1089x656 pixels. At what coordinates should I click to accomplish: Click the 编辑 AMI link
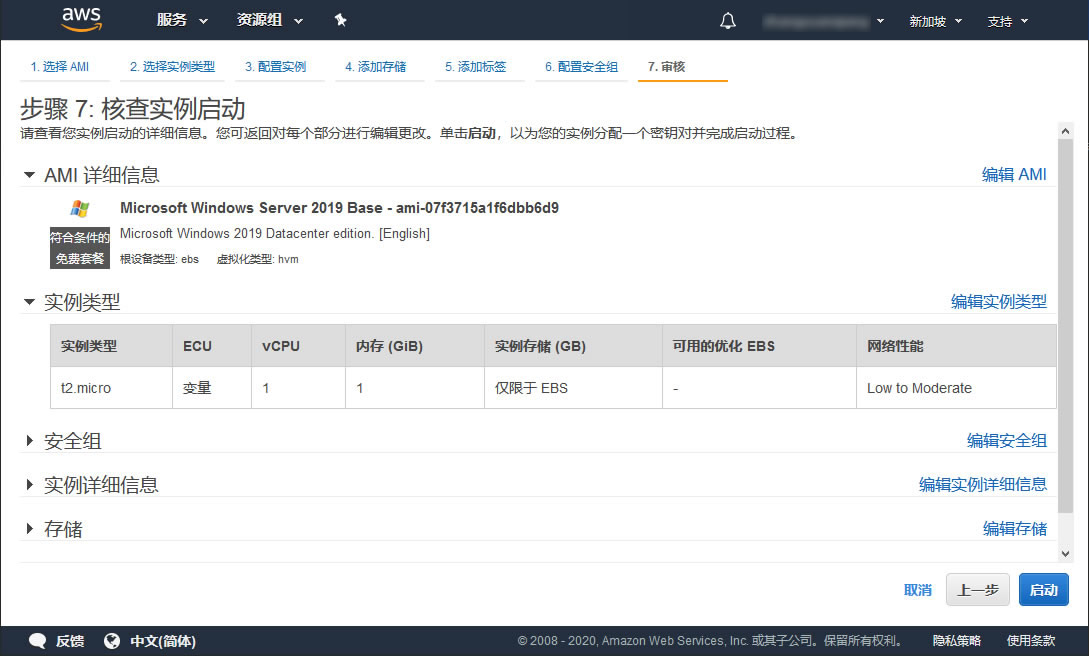1014,174
